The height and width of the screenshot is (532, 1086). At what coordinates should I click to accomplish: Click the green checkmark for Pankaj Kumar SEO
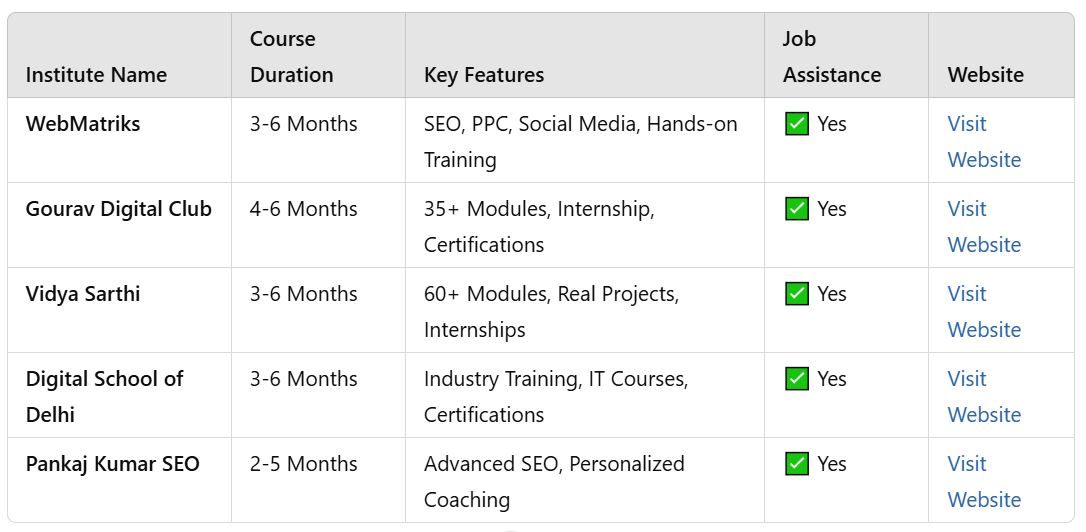point(797,465)
